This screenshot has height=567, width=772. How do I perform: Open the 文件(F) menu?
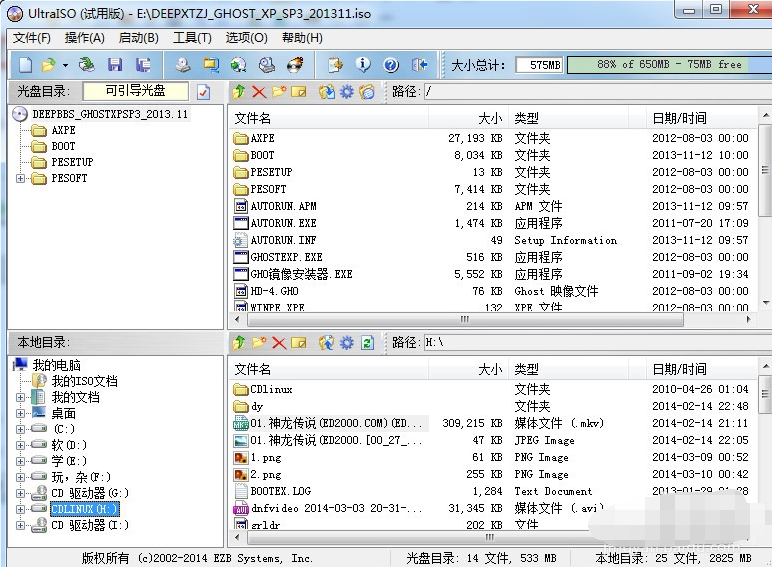31,38
